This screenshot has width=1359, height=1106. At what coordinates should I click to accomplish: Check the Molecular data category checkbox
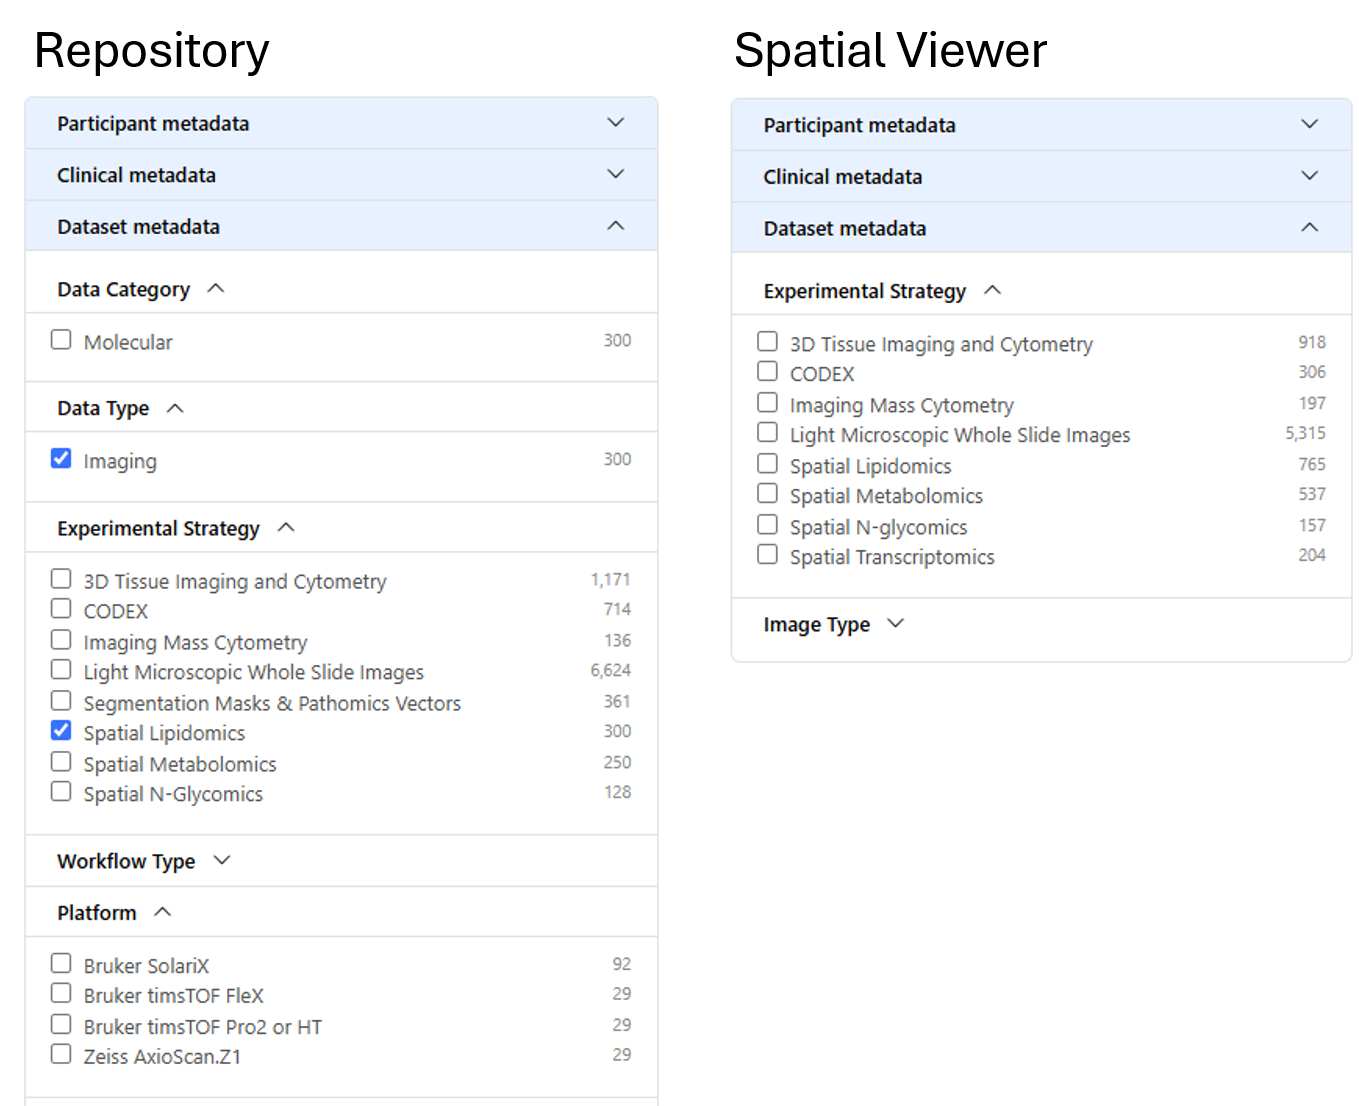[61, 339]
